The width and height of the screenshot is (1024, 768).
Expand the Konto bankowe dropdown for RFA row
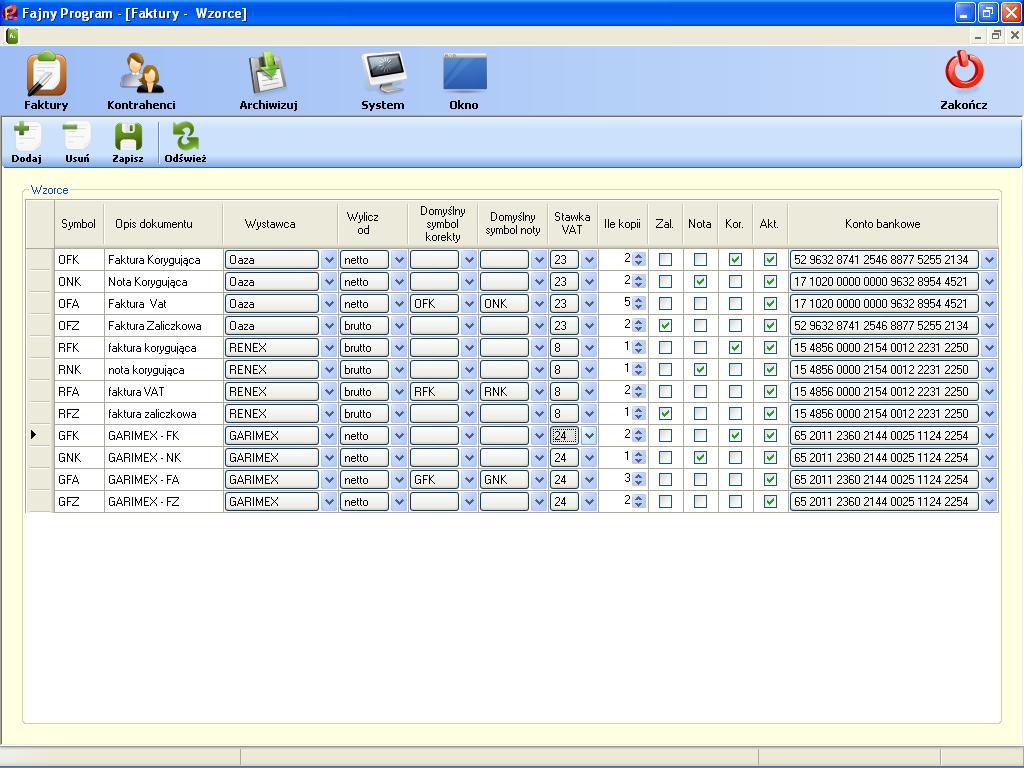coord(989,392)
